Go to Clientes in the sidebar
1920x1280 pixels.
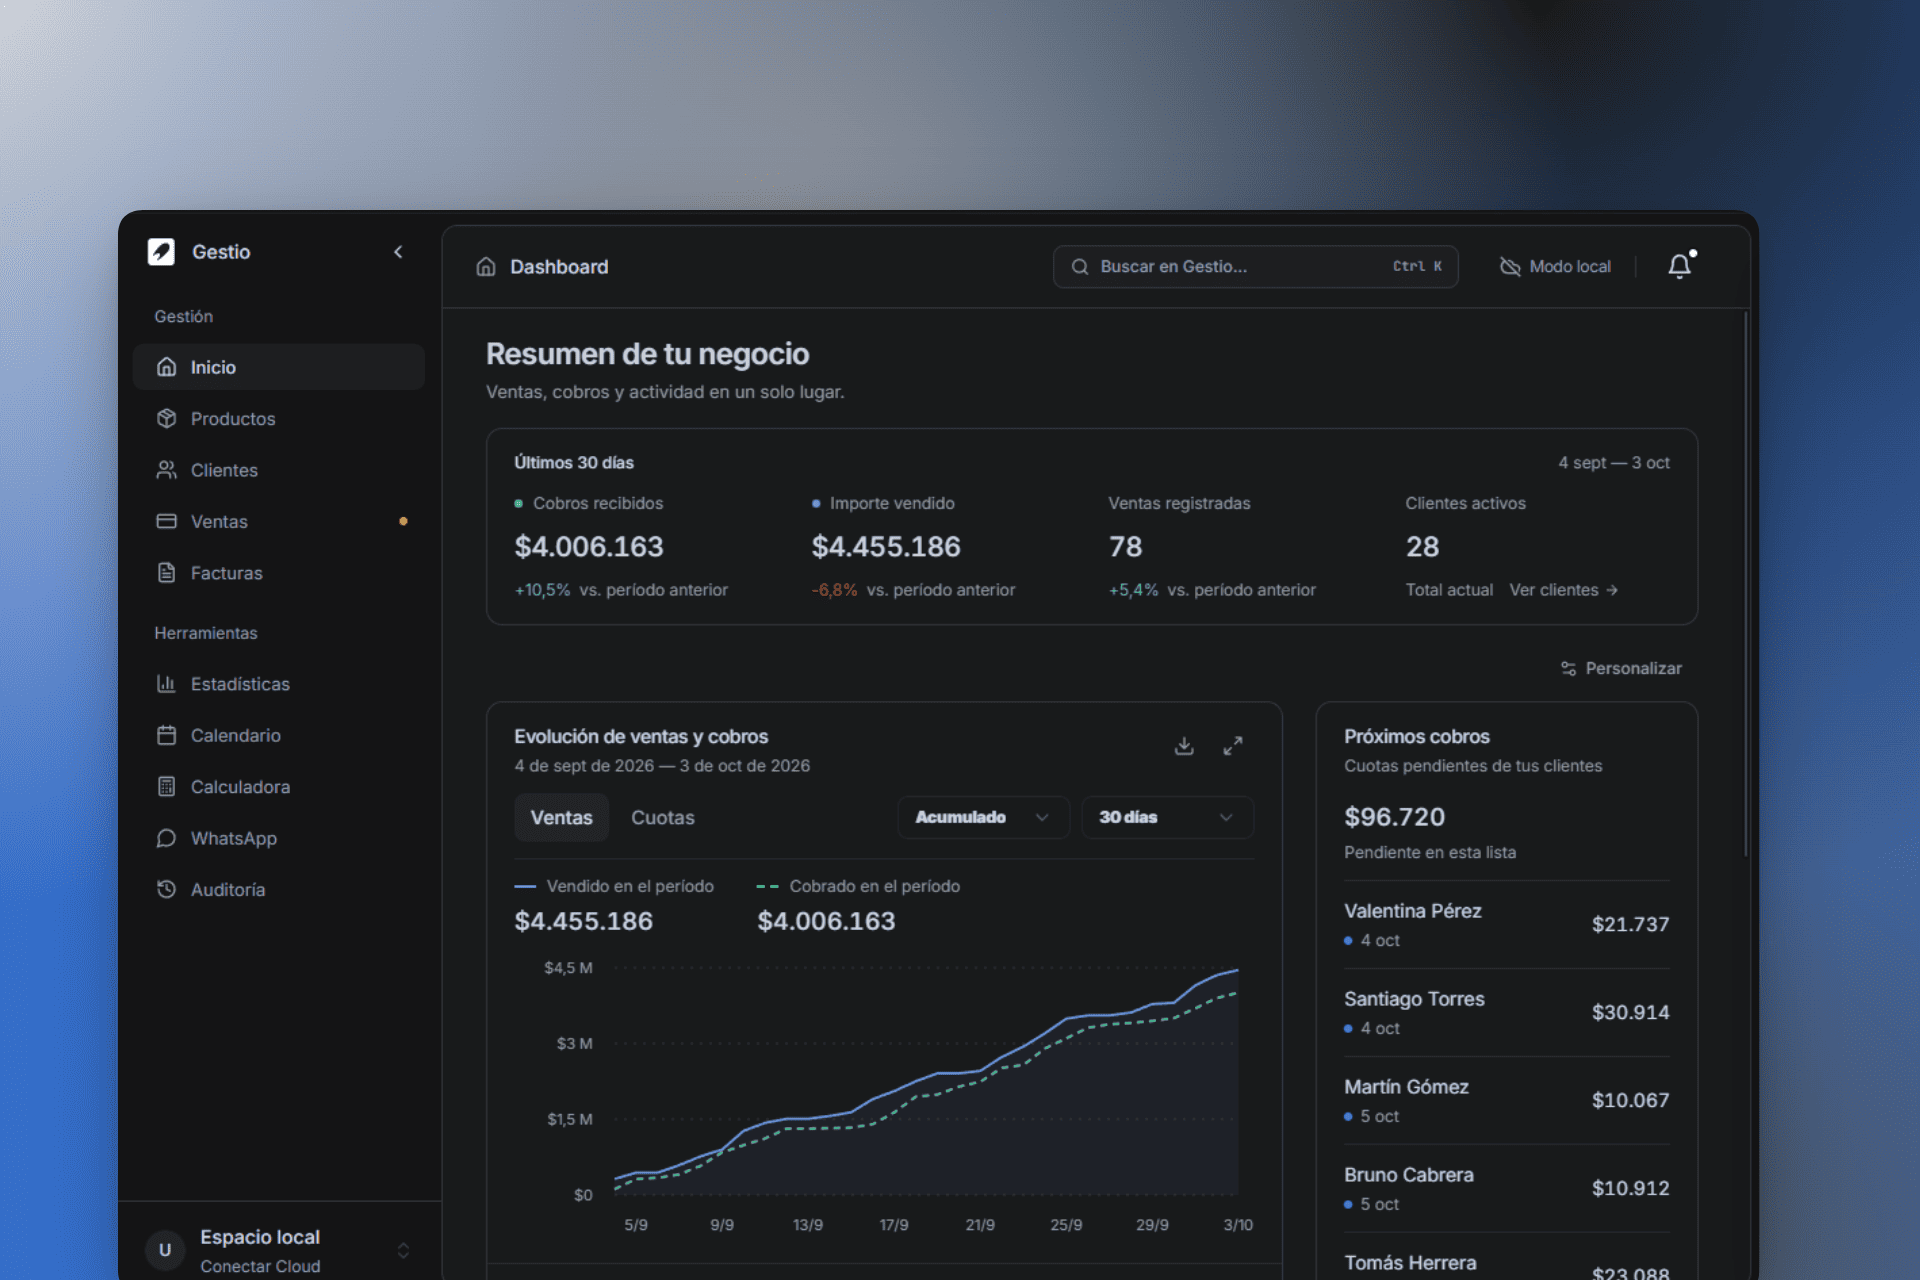point(279,470)
